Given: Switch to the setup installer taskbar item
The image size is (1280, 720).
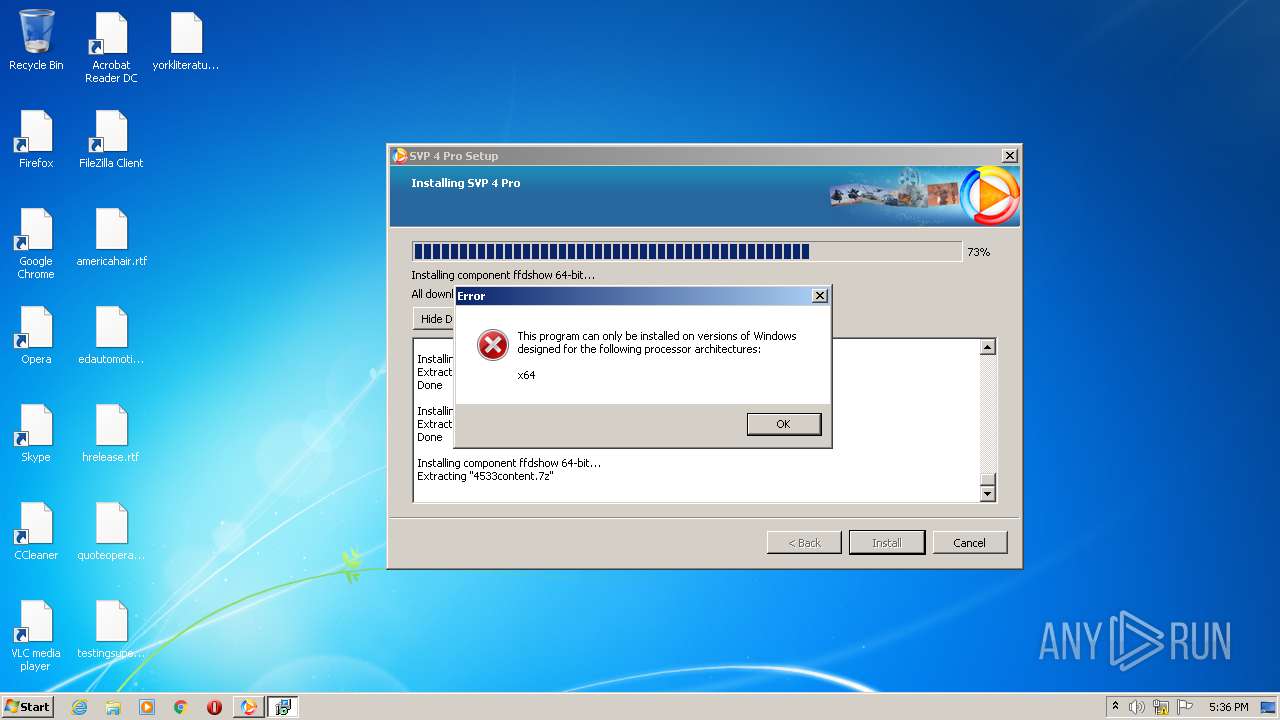Looking at the screenshot, I should (282, 707).
